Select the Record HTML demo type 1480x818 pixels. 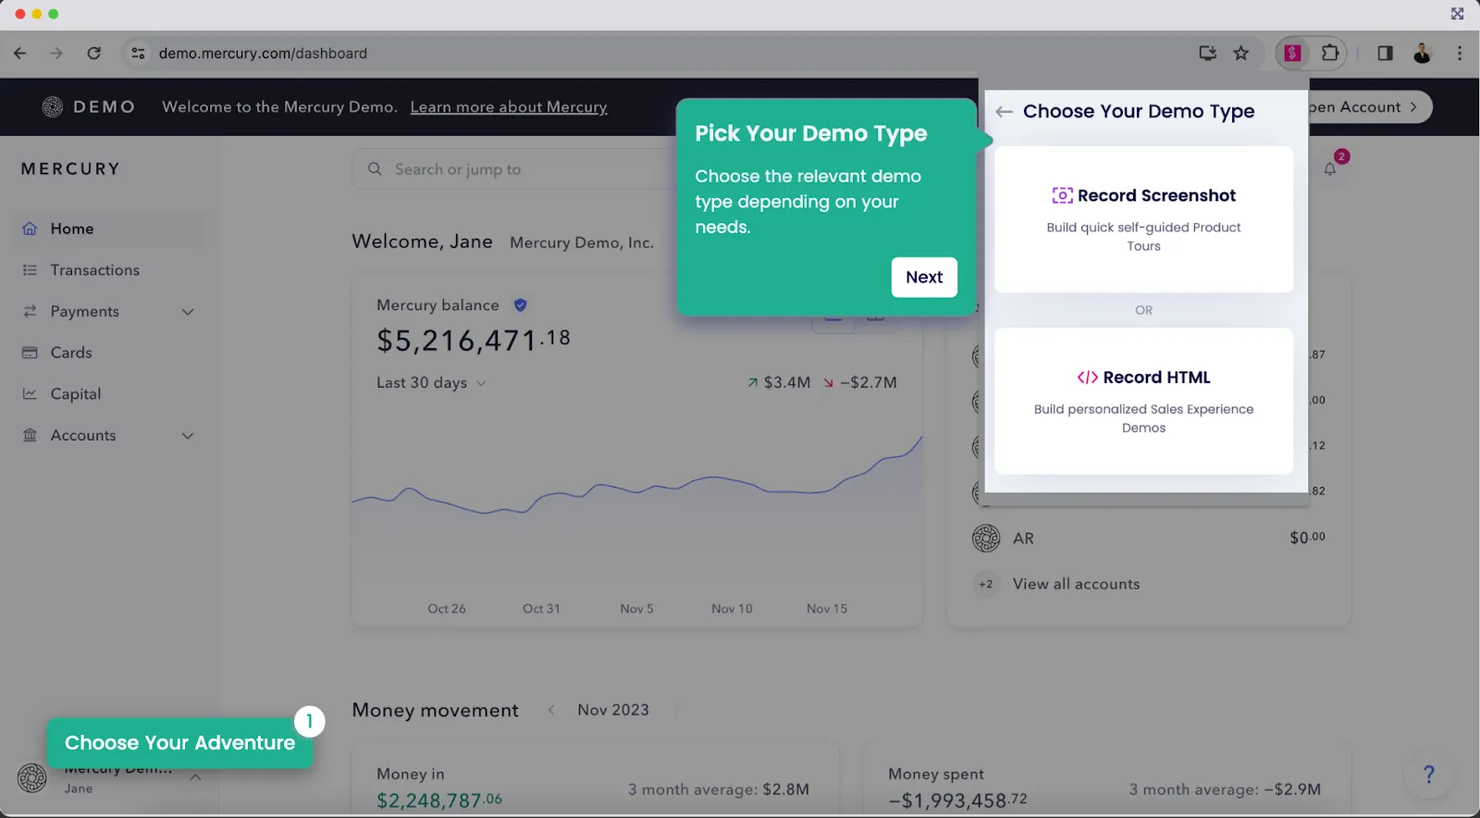(1144, 401)
